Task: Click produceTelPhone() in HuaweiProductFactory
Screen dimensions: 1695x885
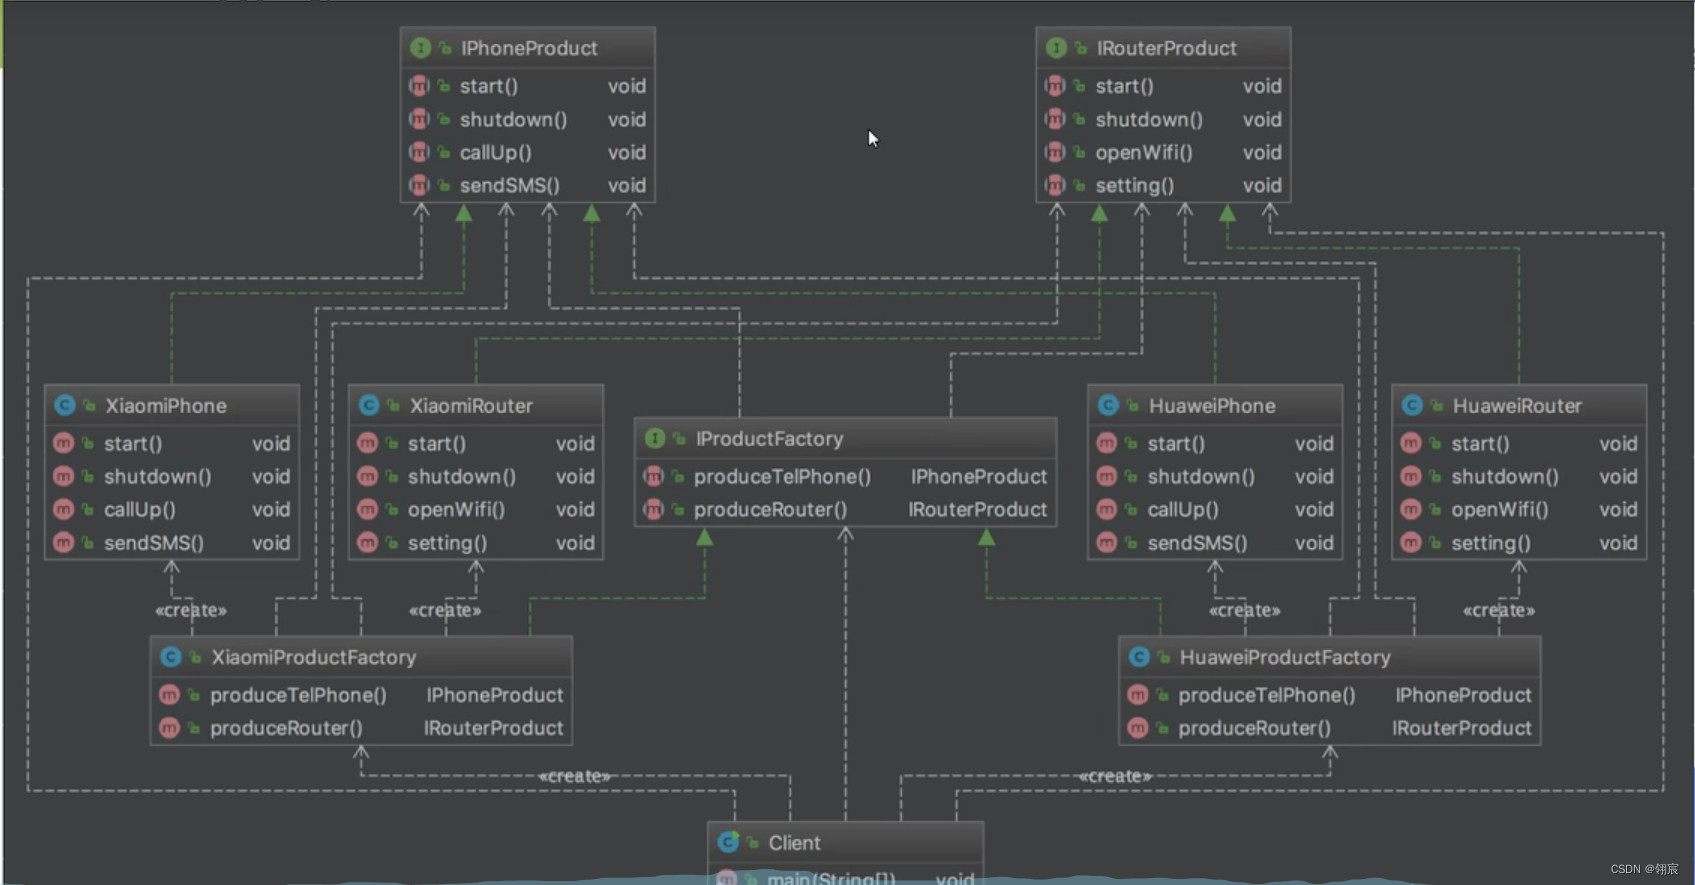Action: [1267, 694]
